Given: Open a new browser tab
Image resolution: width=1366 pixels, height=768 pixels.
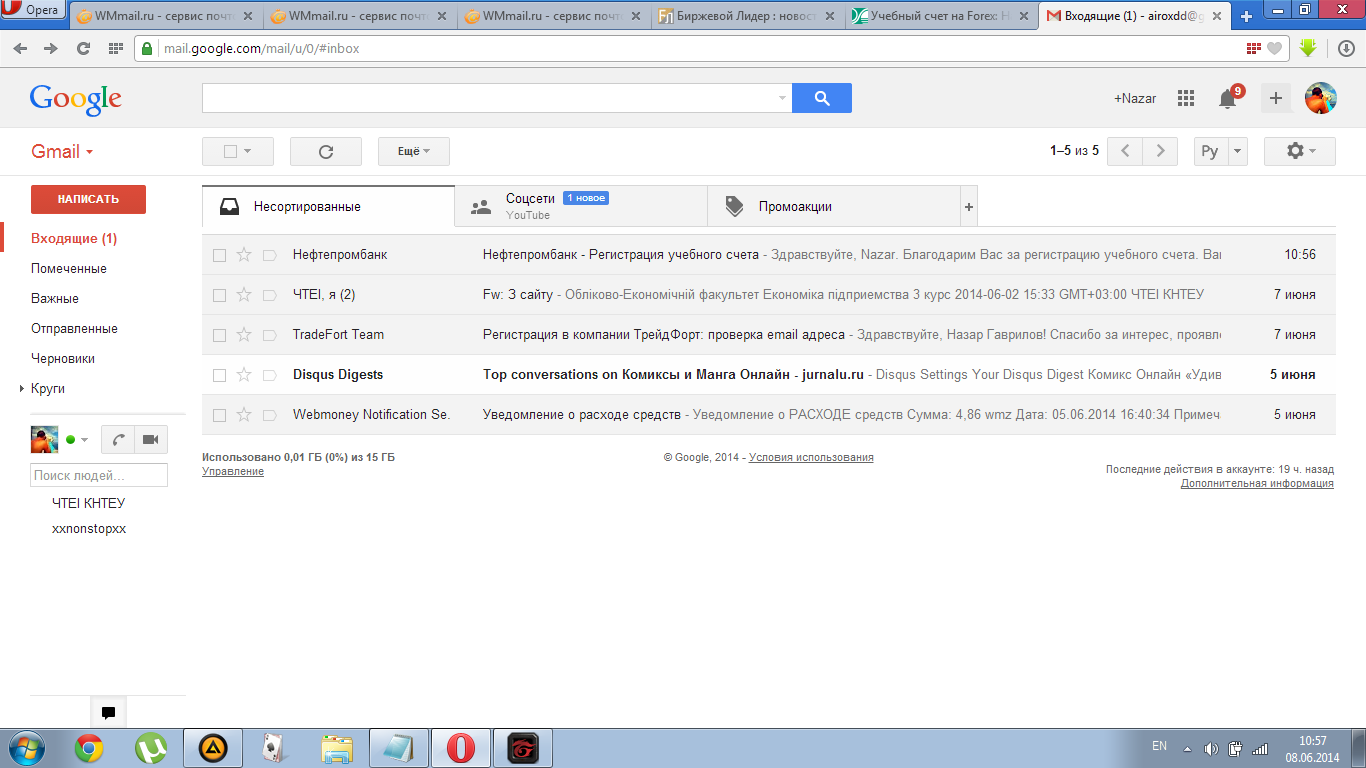Looking at the screenshot, I should pyautogui.click(x=1246, y=16).
